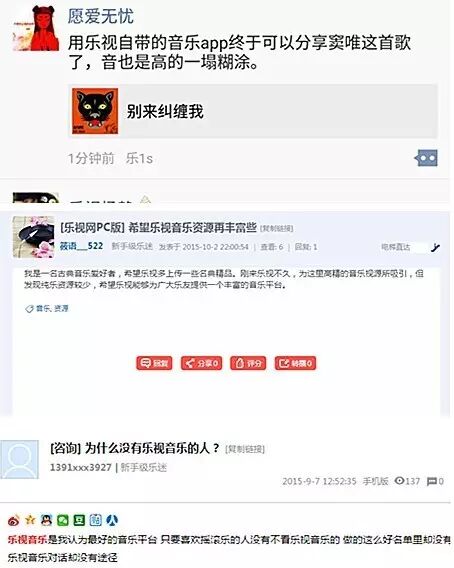Viewport: 454px width, 568px height.
Task: Click the red-figure avatar of 愿爱无忧
Action: [x=36, y=28]
